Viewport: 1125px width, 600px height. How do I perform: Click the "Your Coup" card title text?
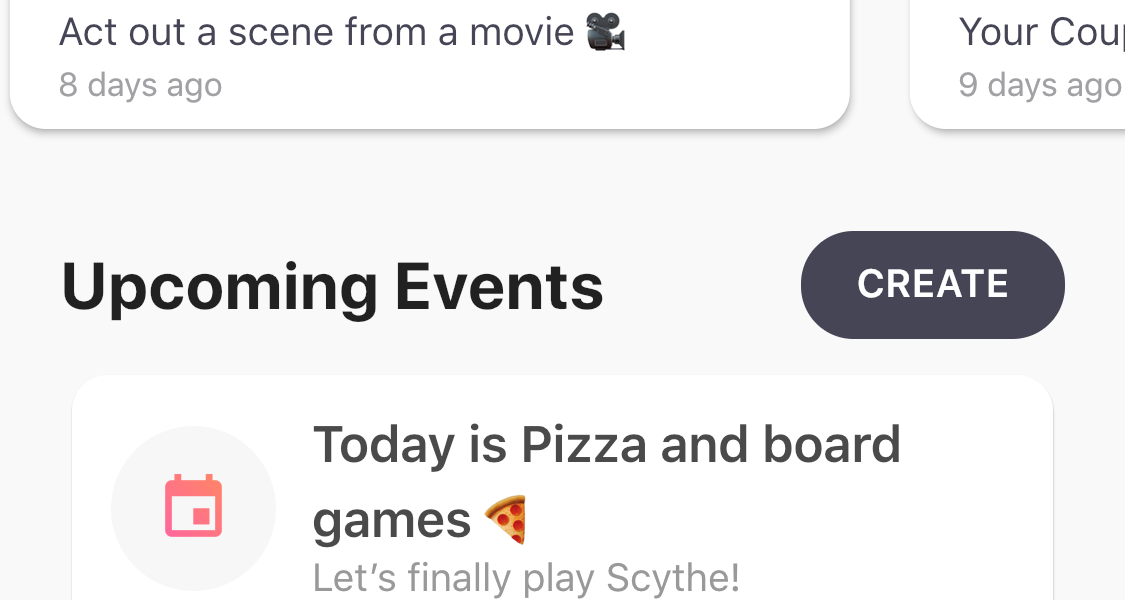pyautogui.click(x=1040, y=32)
